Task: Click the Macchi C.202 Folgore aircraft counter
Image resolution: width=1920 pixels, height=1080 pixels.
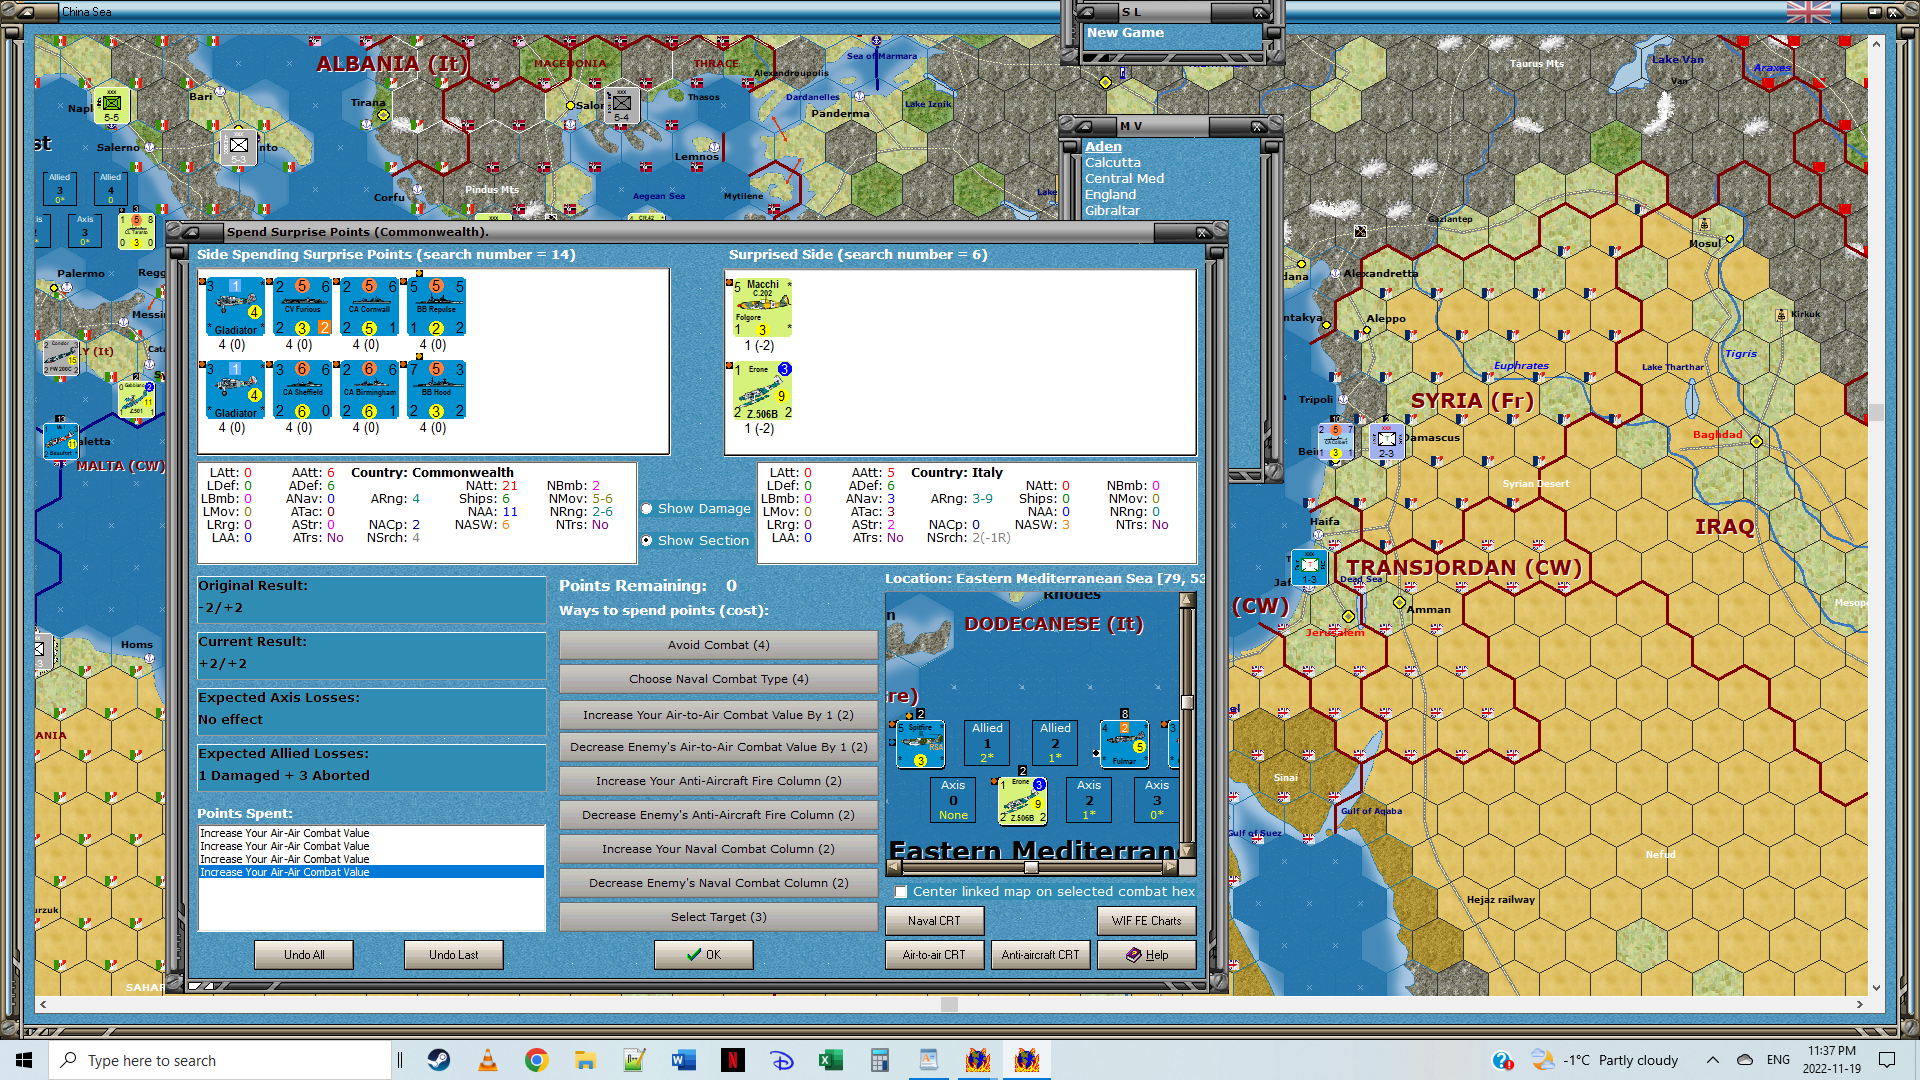Action: 762,307
